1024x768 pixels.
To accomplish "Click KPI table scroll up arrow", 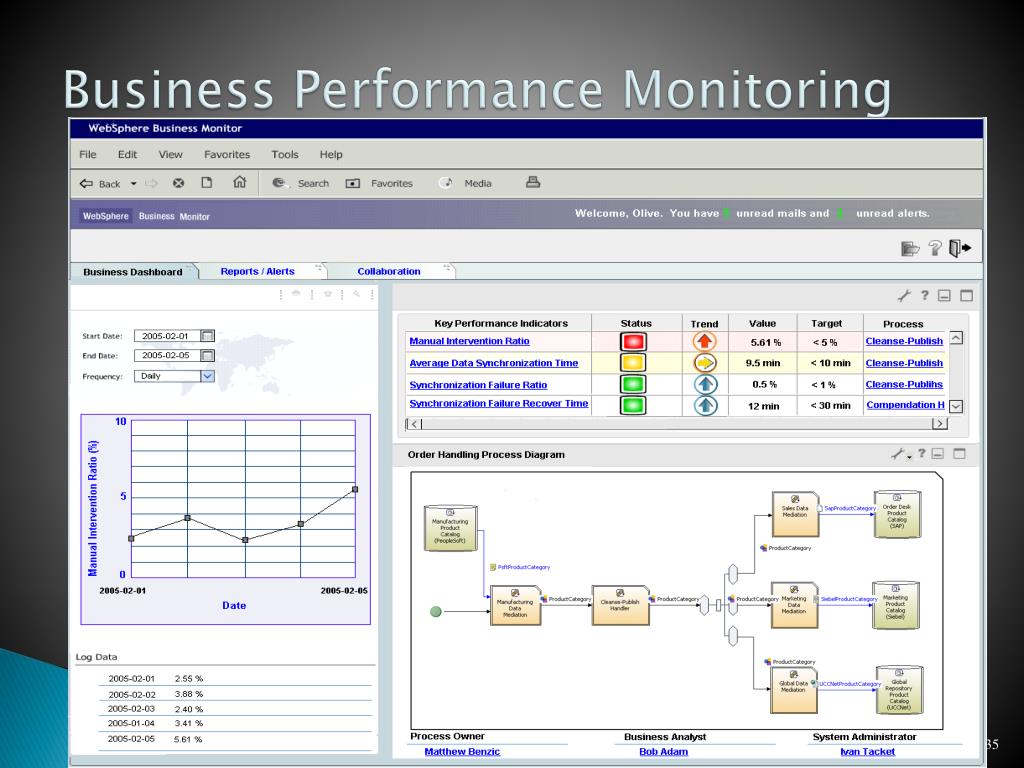I will click(956, 338).
